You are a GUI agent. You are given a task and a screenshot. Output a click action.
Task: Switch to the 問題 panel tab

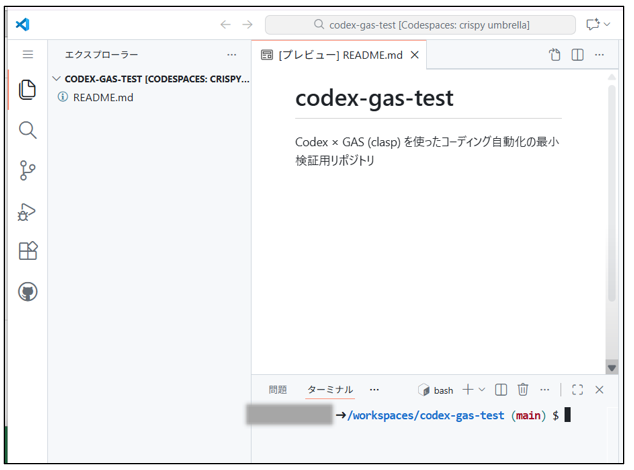tap(278, 390)
